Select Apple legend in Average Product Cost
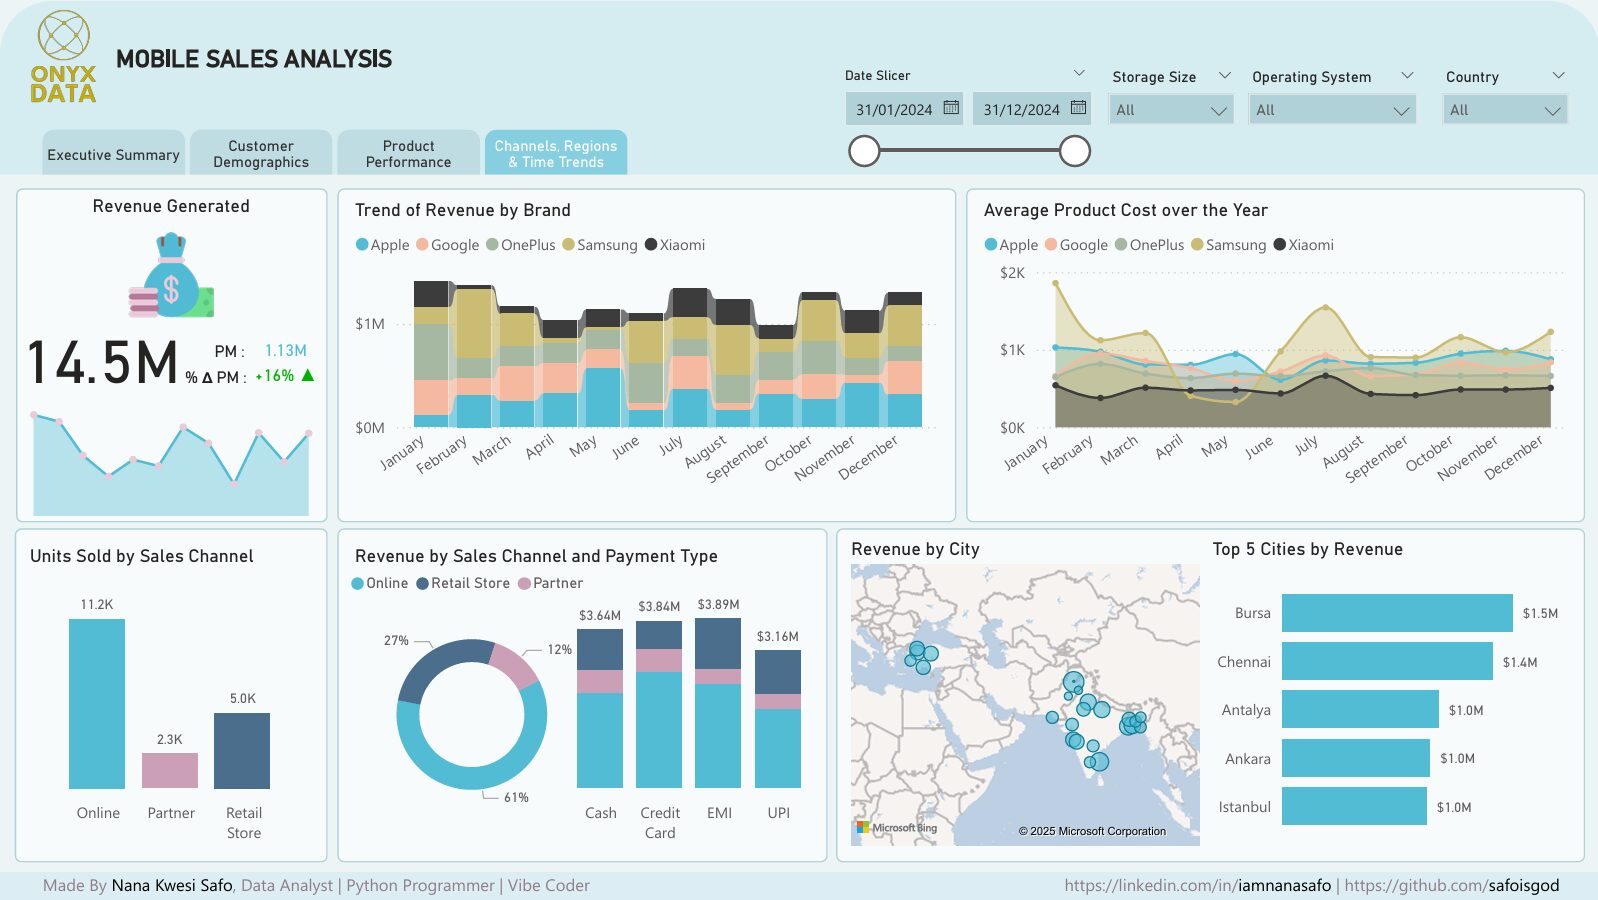 (1011, 245)
